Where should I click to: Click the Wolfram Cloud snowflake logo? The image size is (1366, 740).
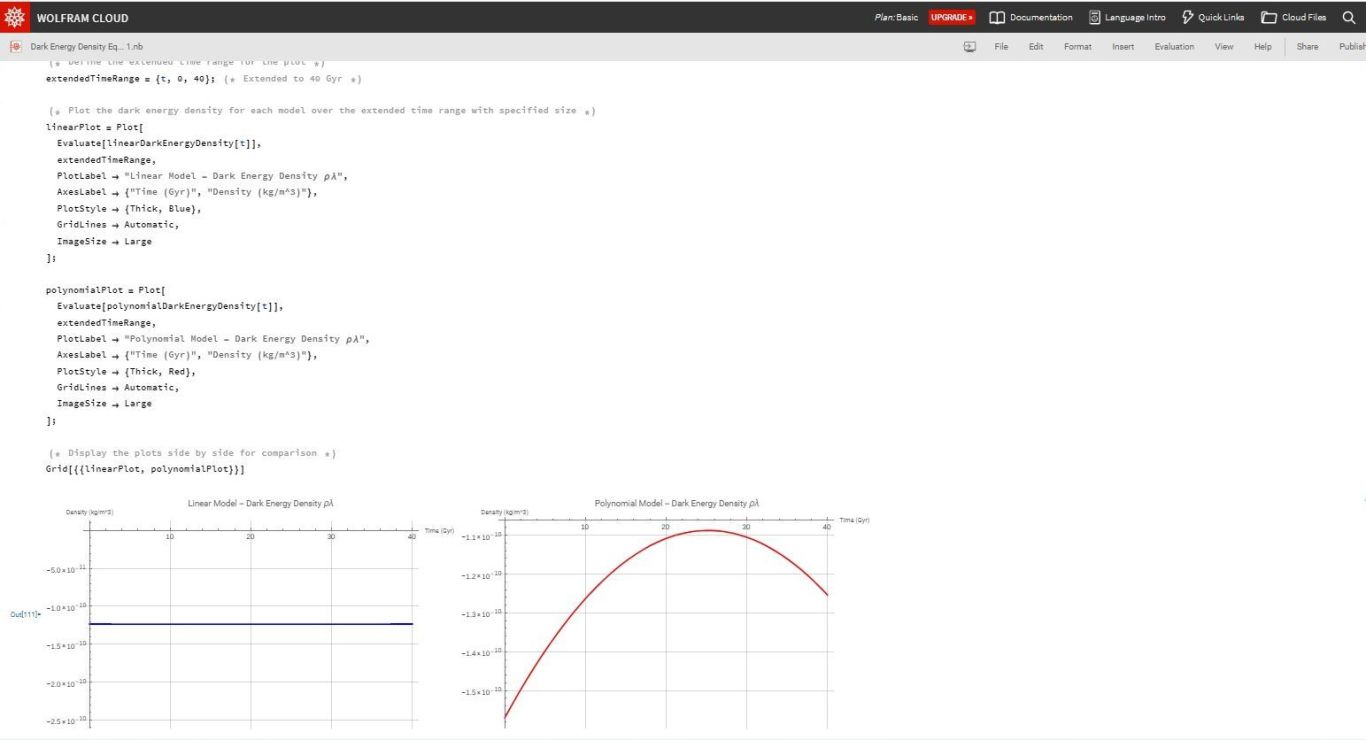point(15,17)
